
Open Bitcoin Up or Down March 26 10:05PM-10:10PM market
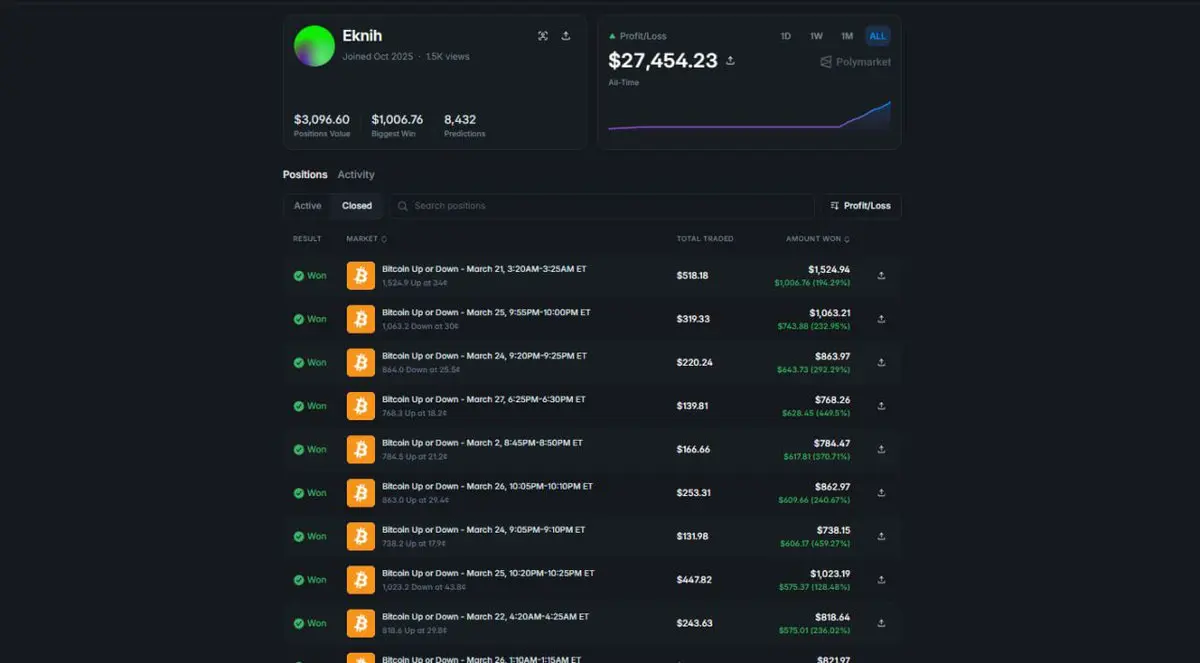487,486
